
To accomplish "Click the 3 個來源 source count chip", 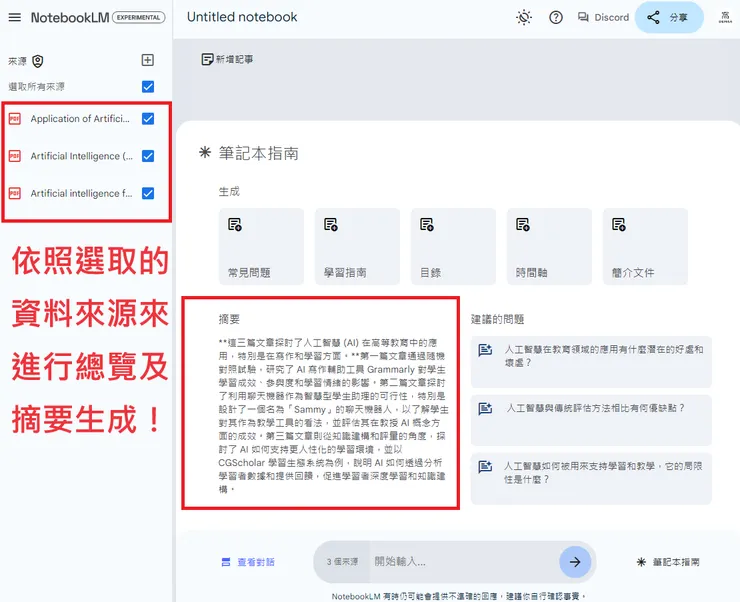I will (342, 562).
